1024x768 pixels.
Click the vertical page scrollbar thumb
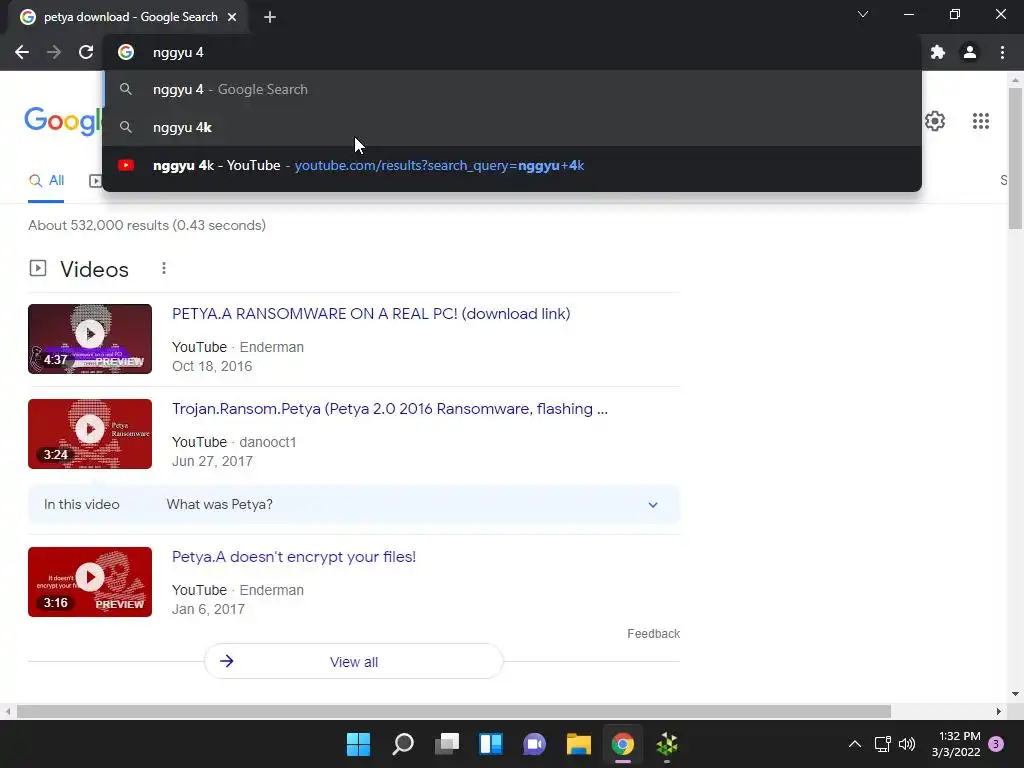pyautogui.click(x=1015, y=158)
